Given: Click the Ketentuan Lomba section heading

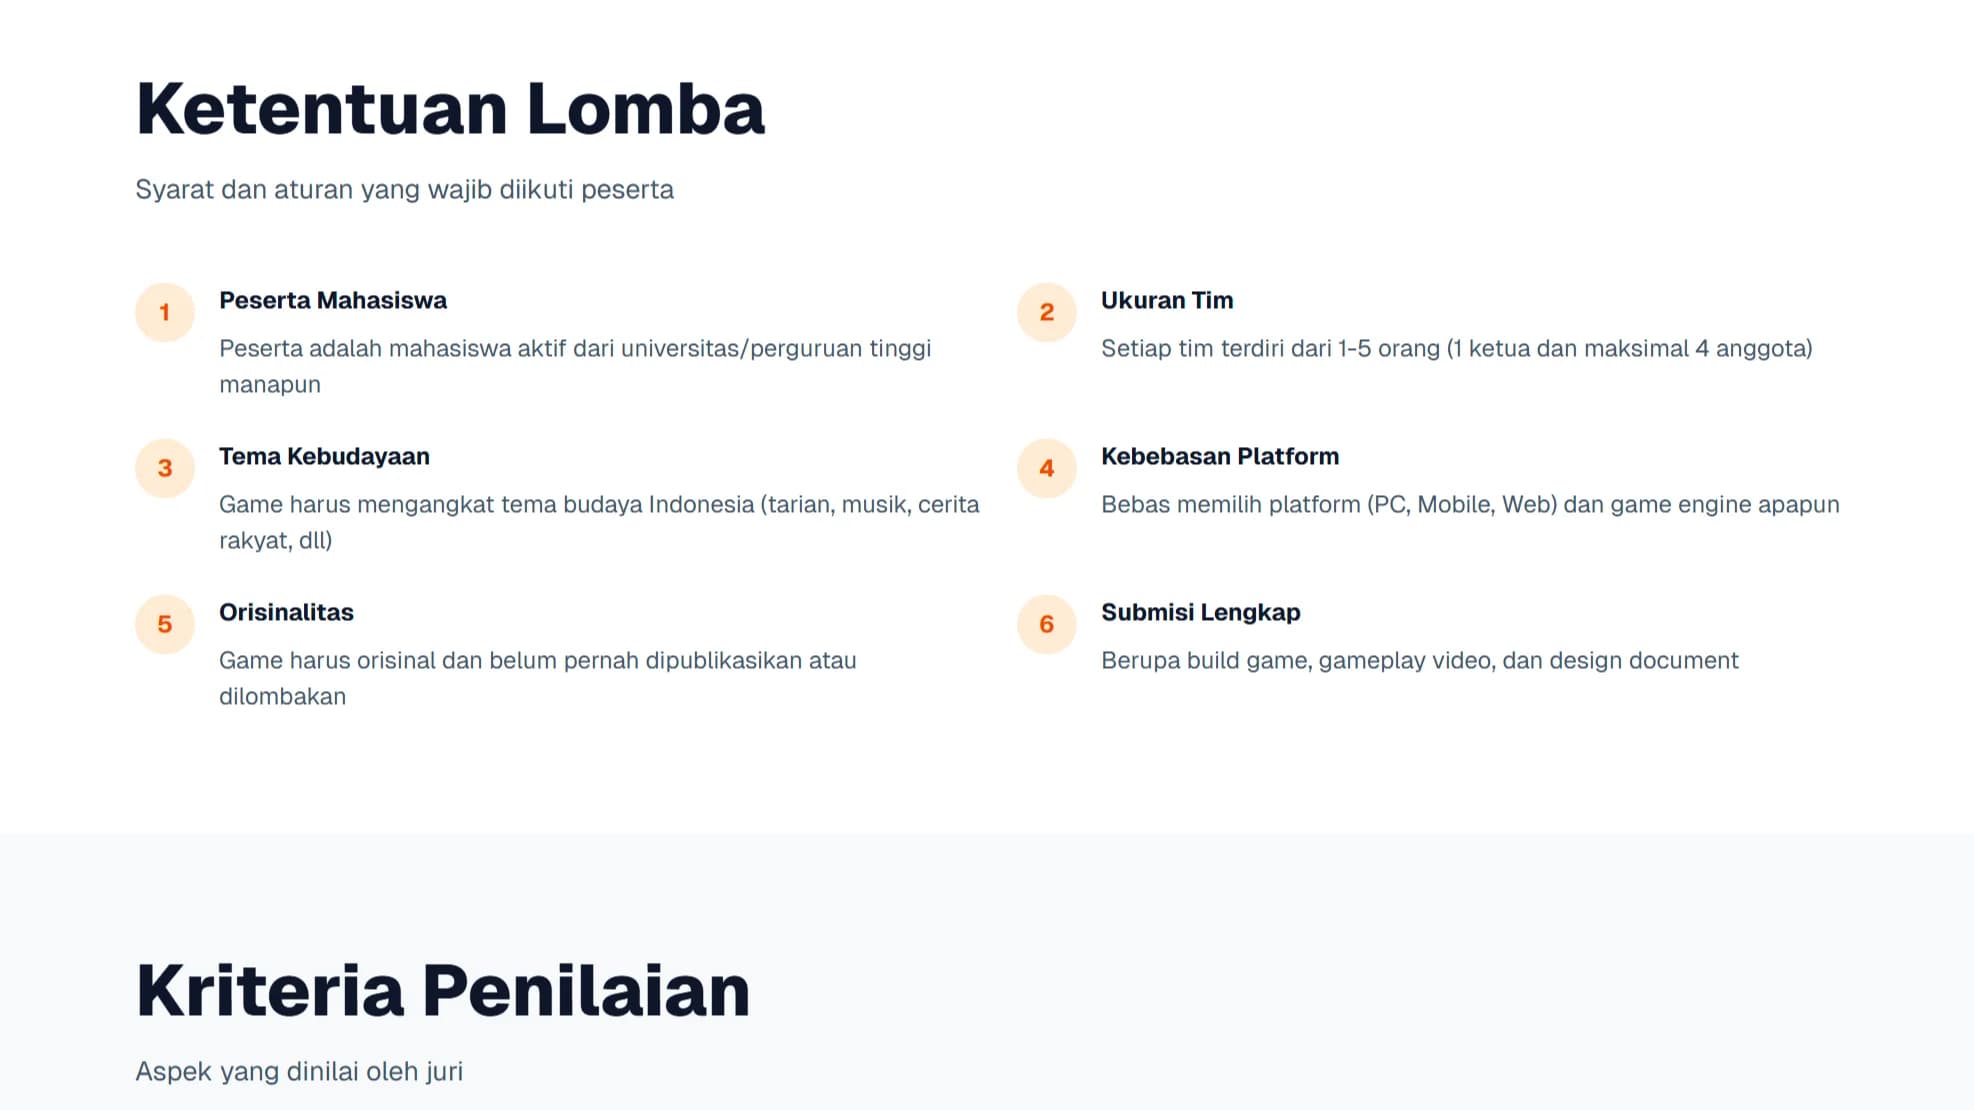Looking at the screenshot, I should tap(450, 109).
